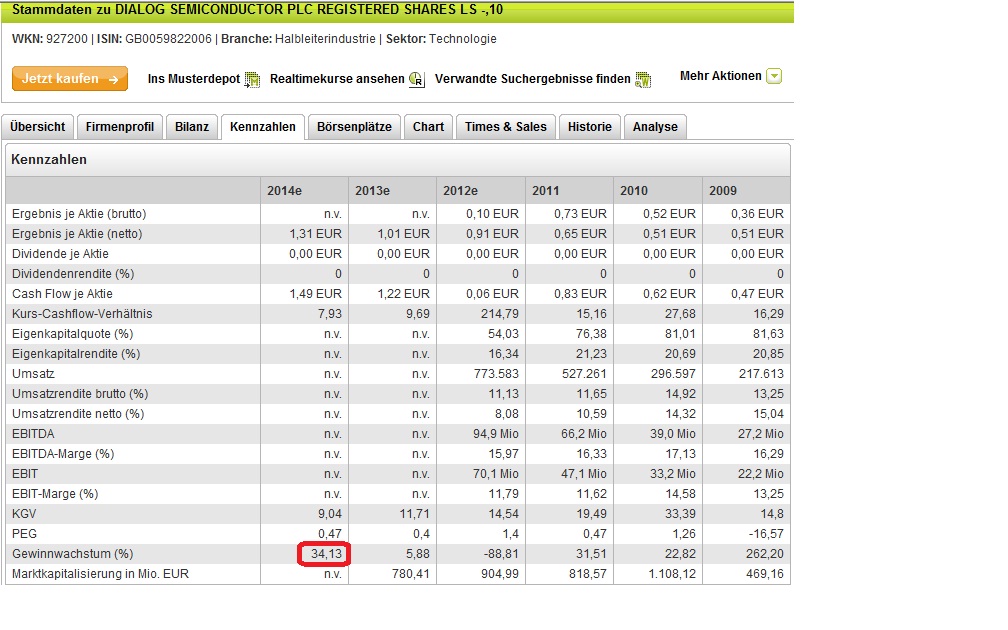This screenshot has width=1008, height=630.
Task: Click the icon beside Verwandte Suchergebnisse finden
Action: pyautogui.click(x=643, y=79)
